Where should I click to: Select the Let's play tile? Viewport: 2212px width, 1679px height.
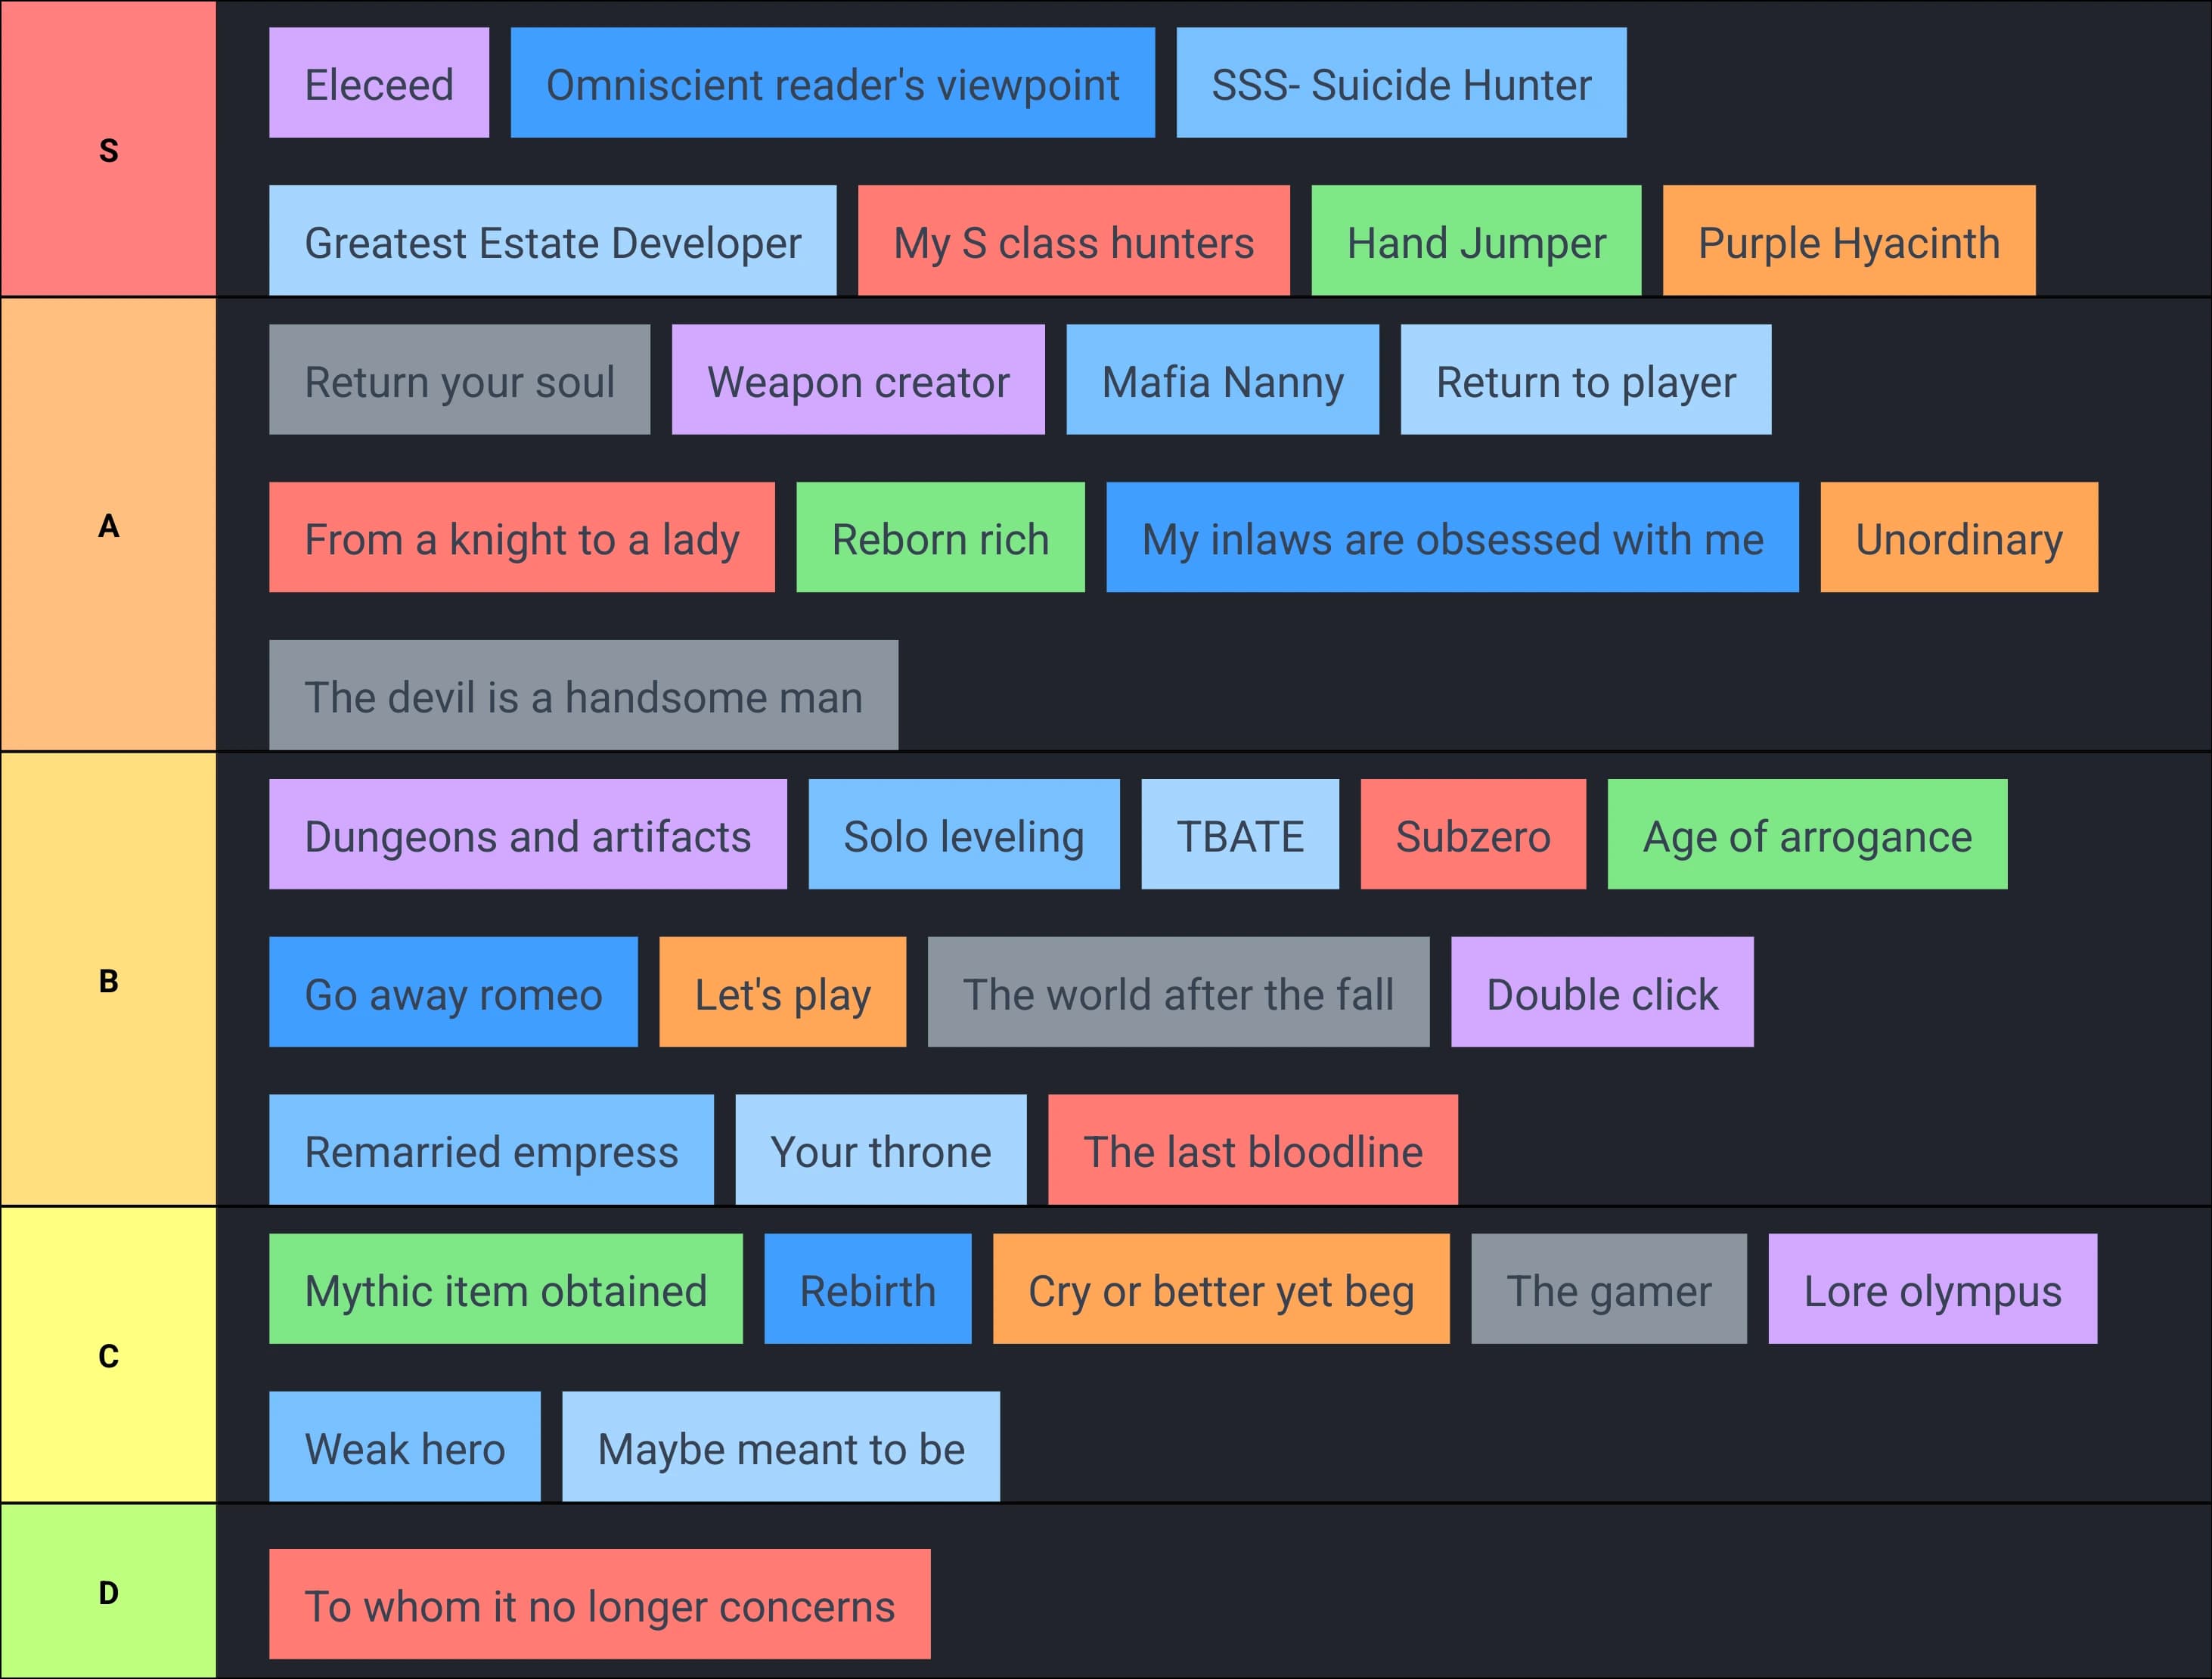point(782,993)
